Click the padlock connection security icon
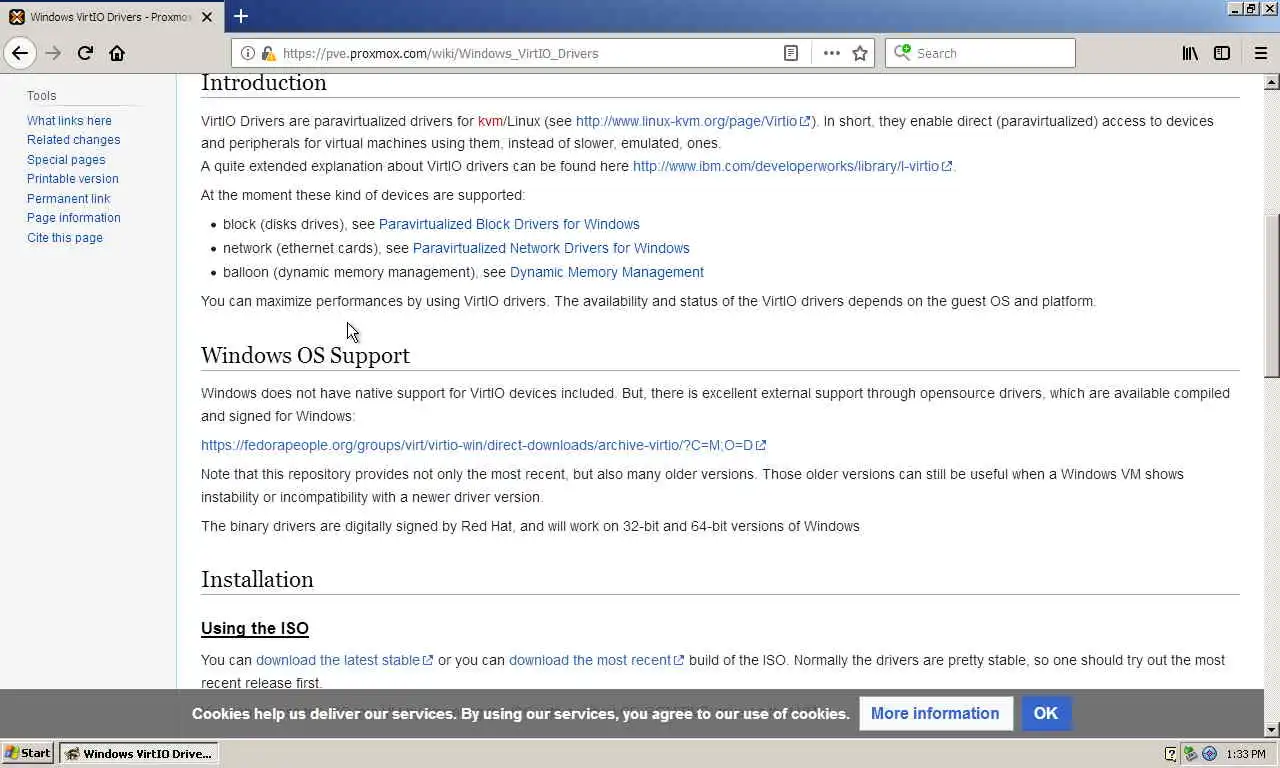Image resolution: width=1280 pixels, height=768 pixels. pos(268,53)
